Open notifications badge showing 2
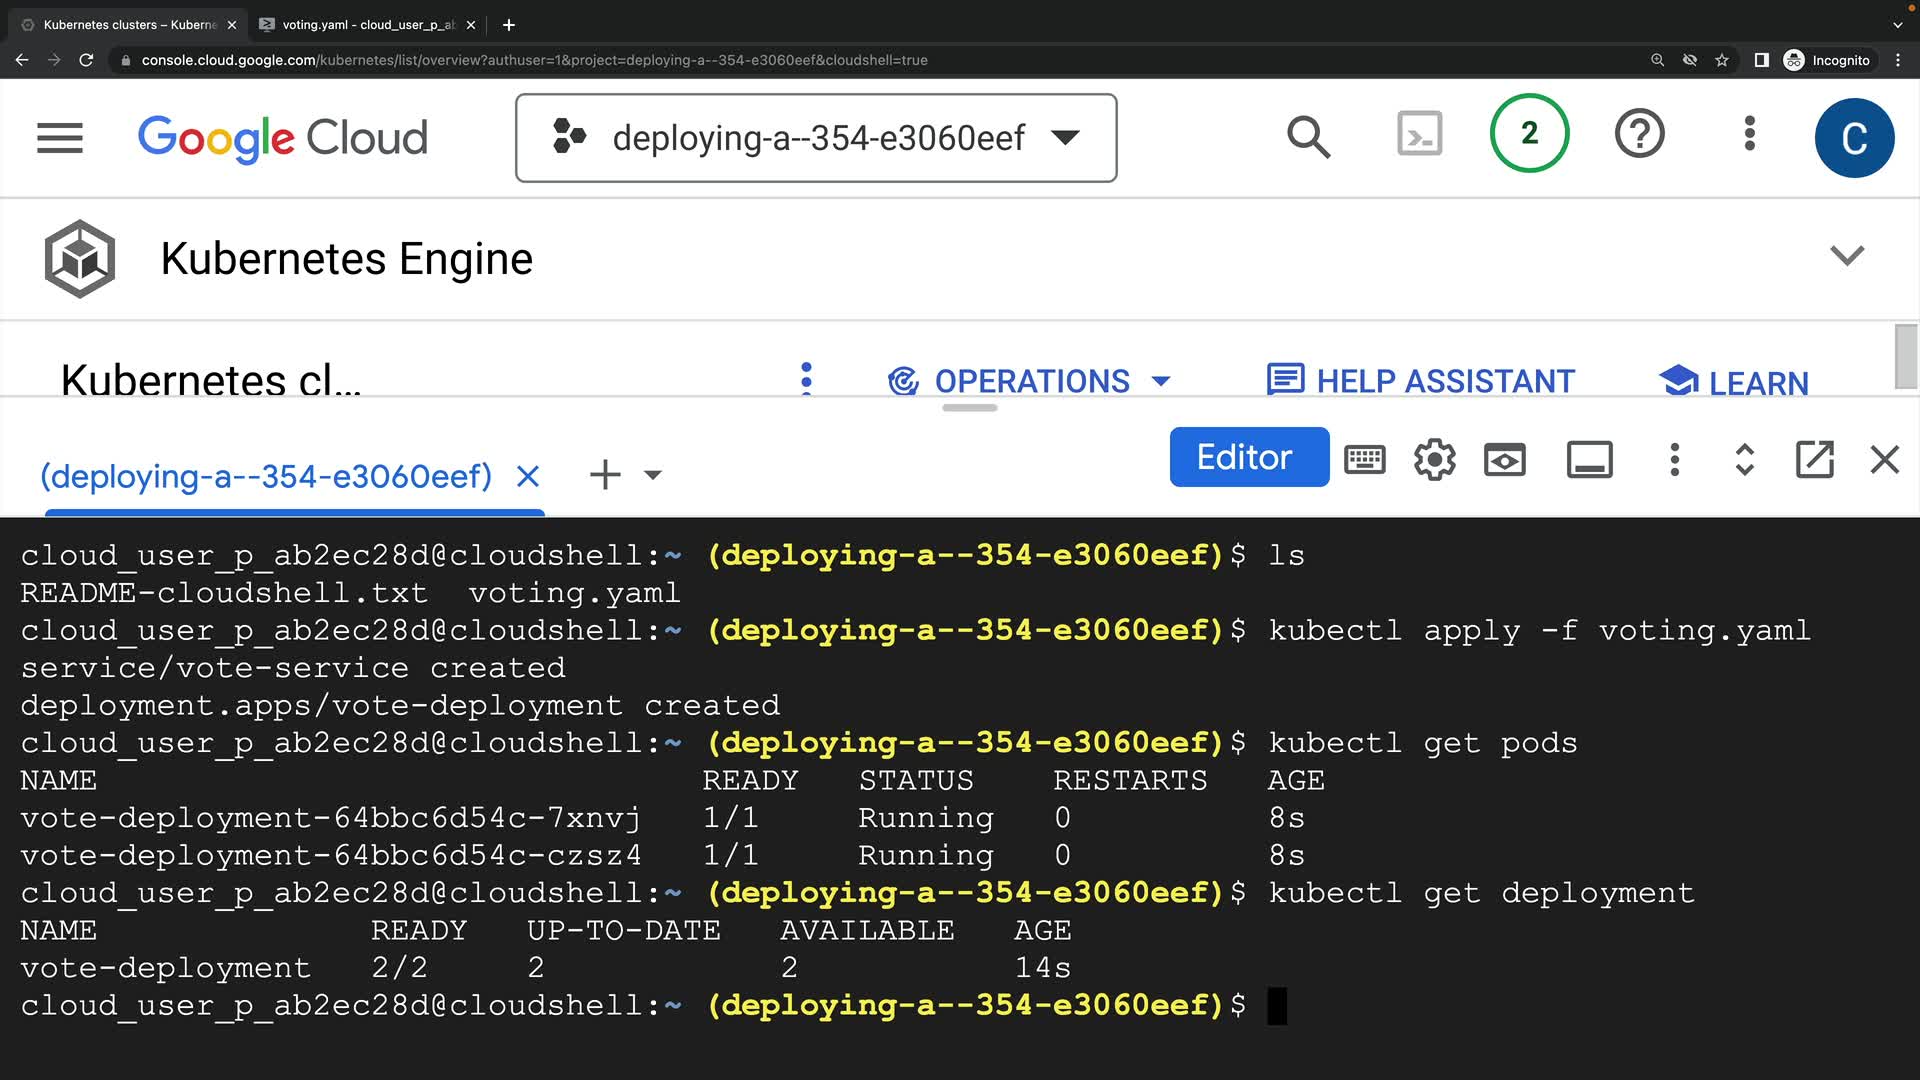This screenshot has height=1080, width=1920. click(x=1529, y=134)
